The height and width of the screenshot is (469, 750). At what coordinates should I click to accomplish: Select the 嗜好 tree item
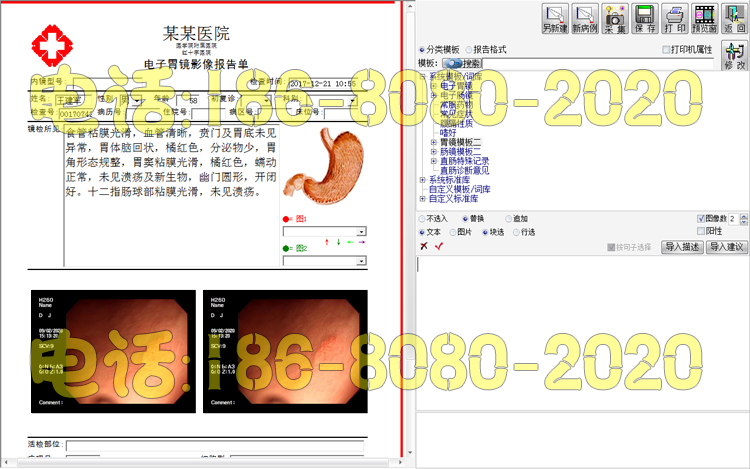click(x=448, y=133)
